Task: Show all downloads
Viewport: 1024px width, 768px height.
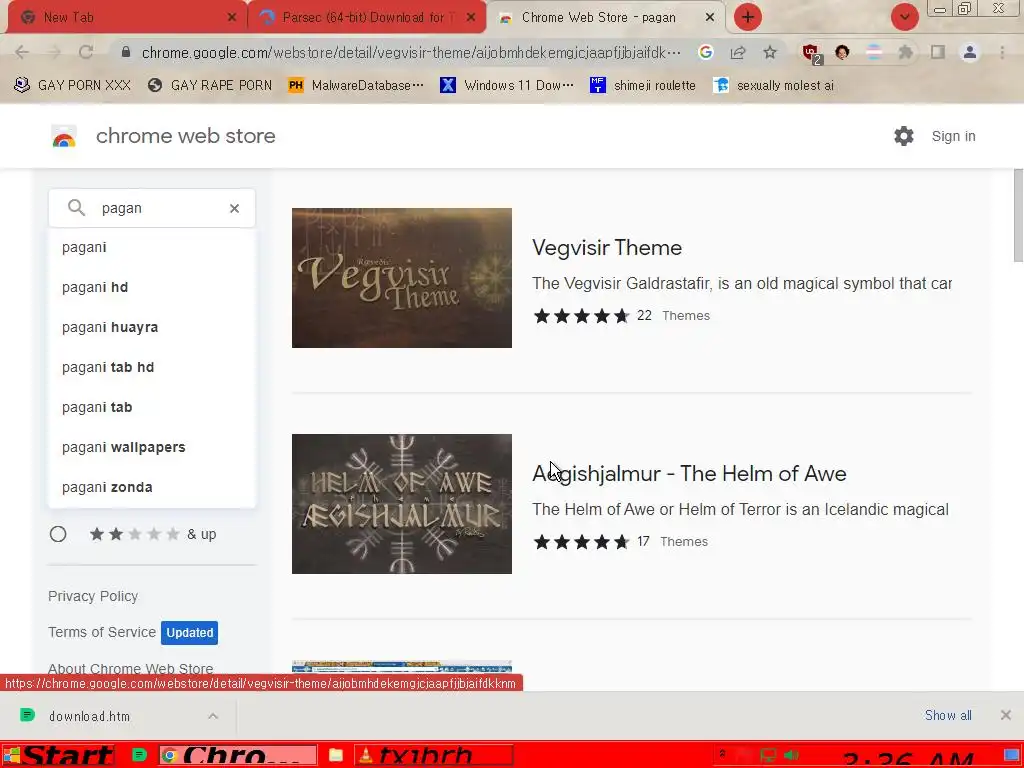Action: (948, 715)
